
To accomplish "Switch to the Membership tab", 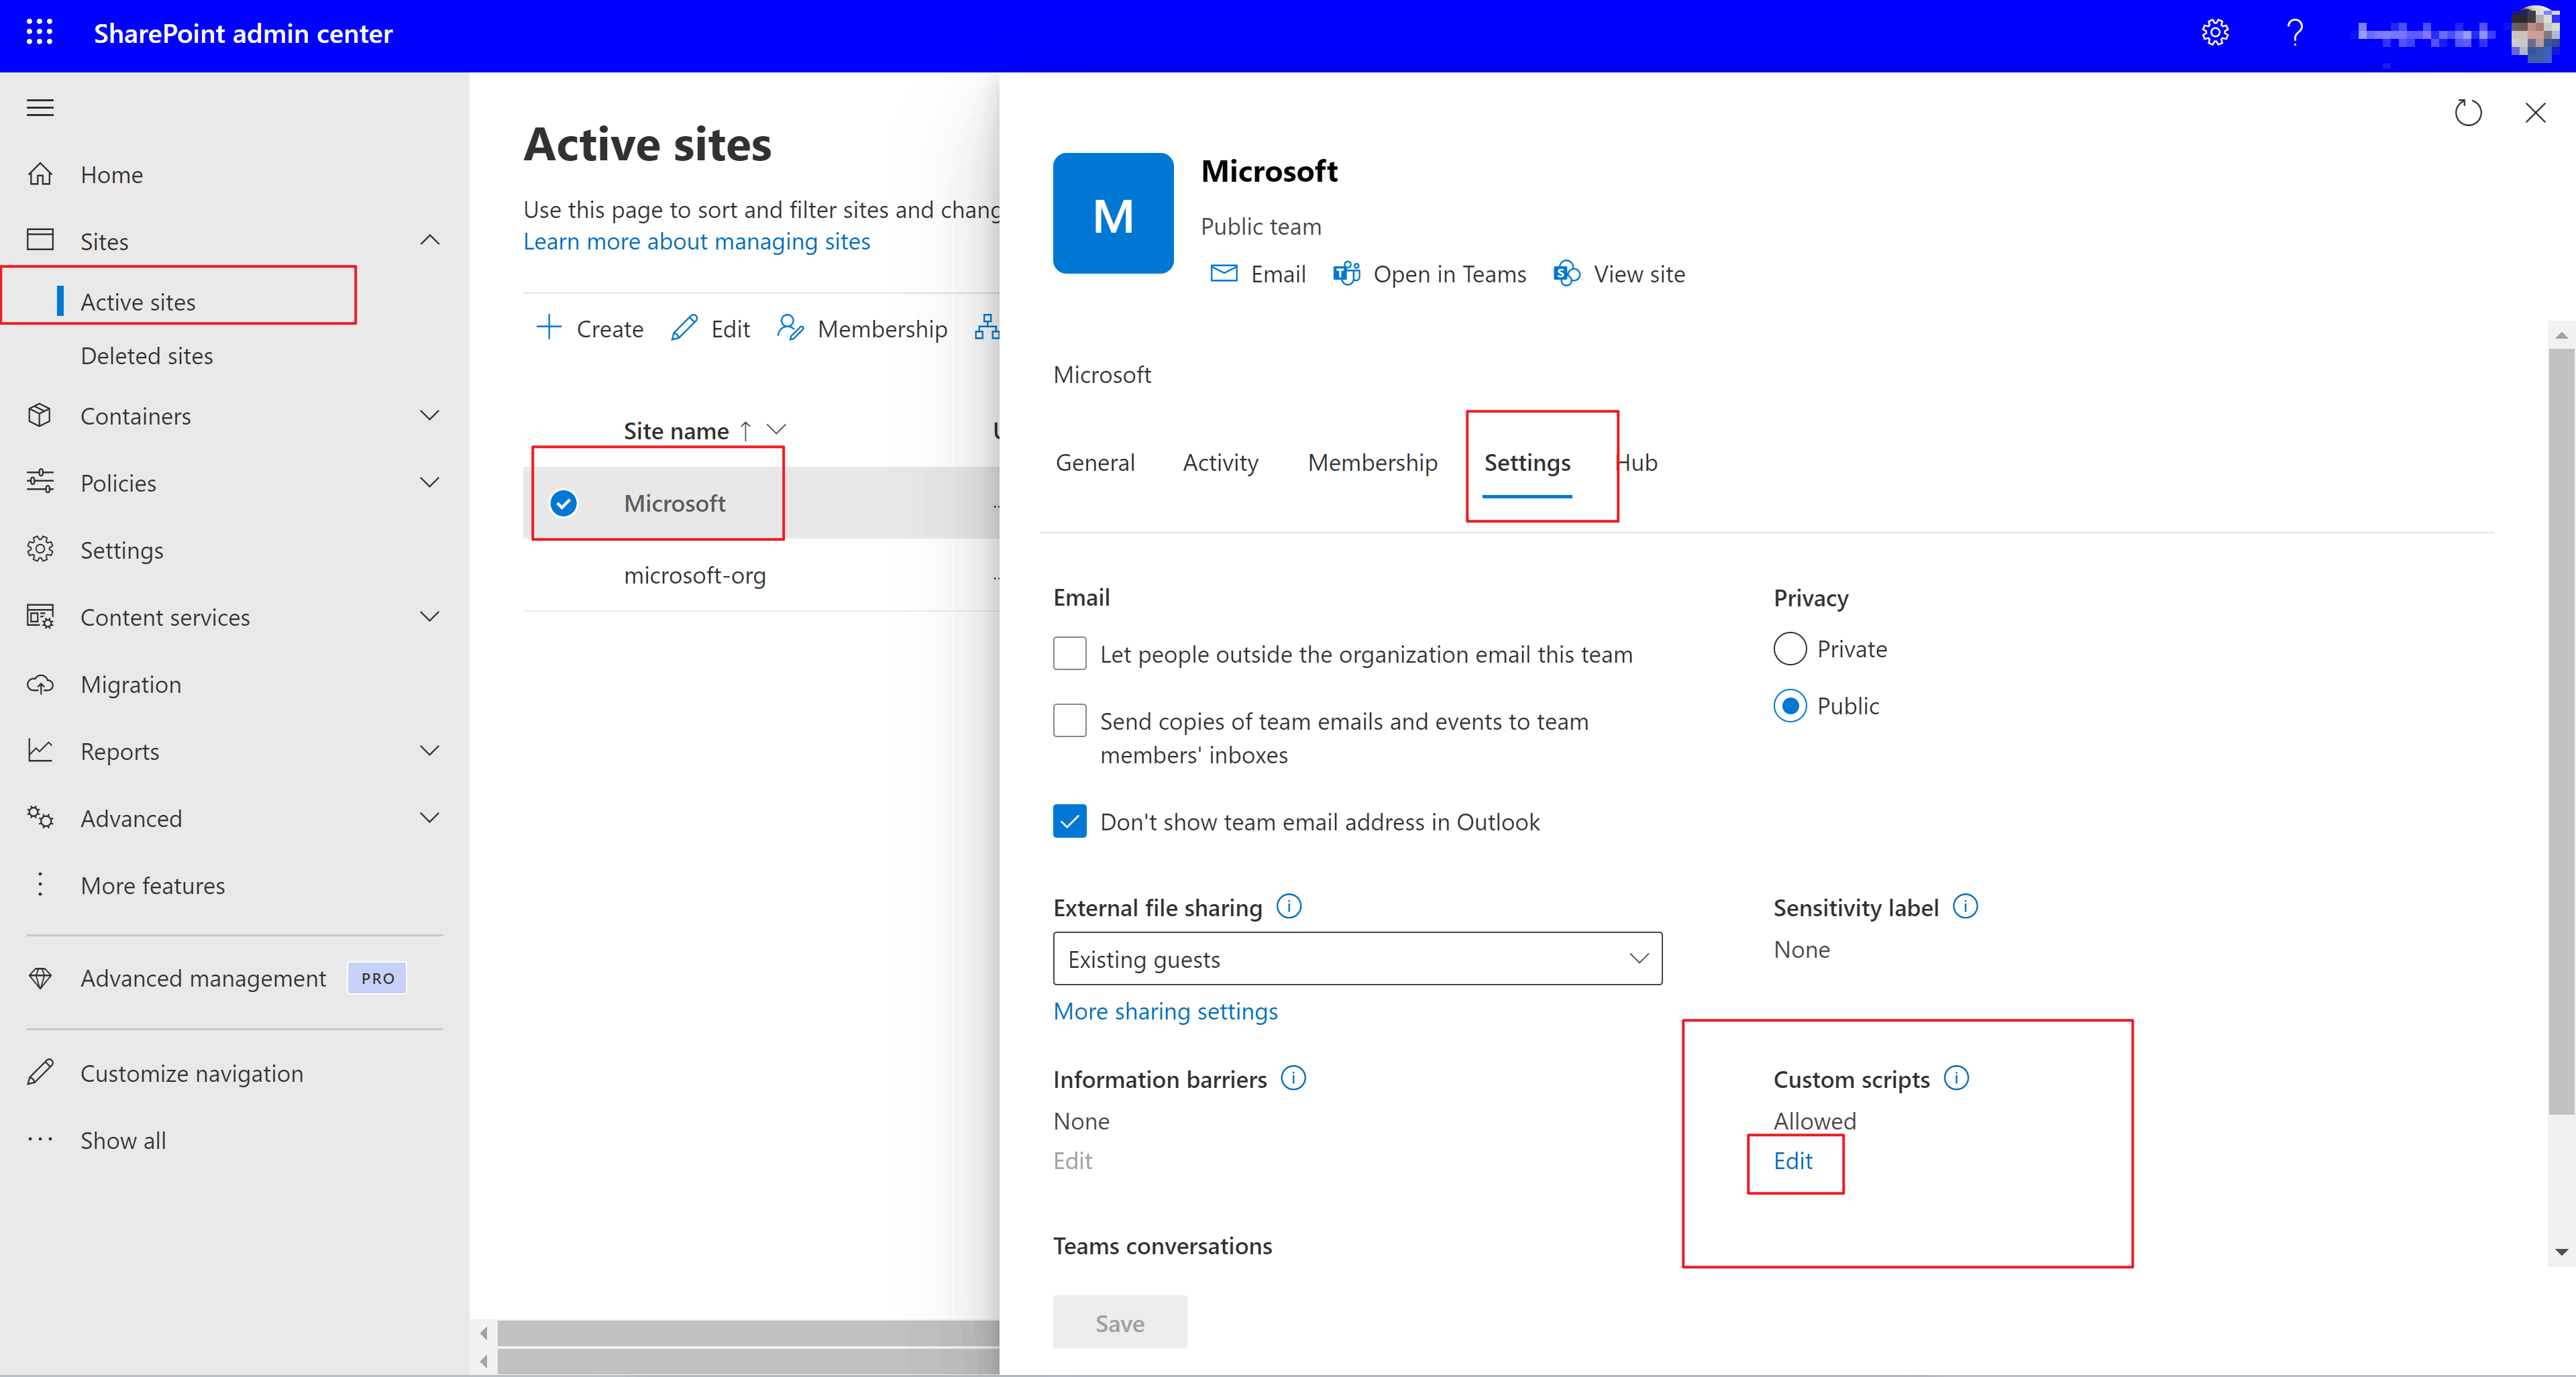I will (1372, 463).
